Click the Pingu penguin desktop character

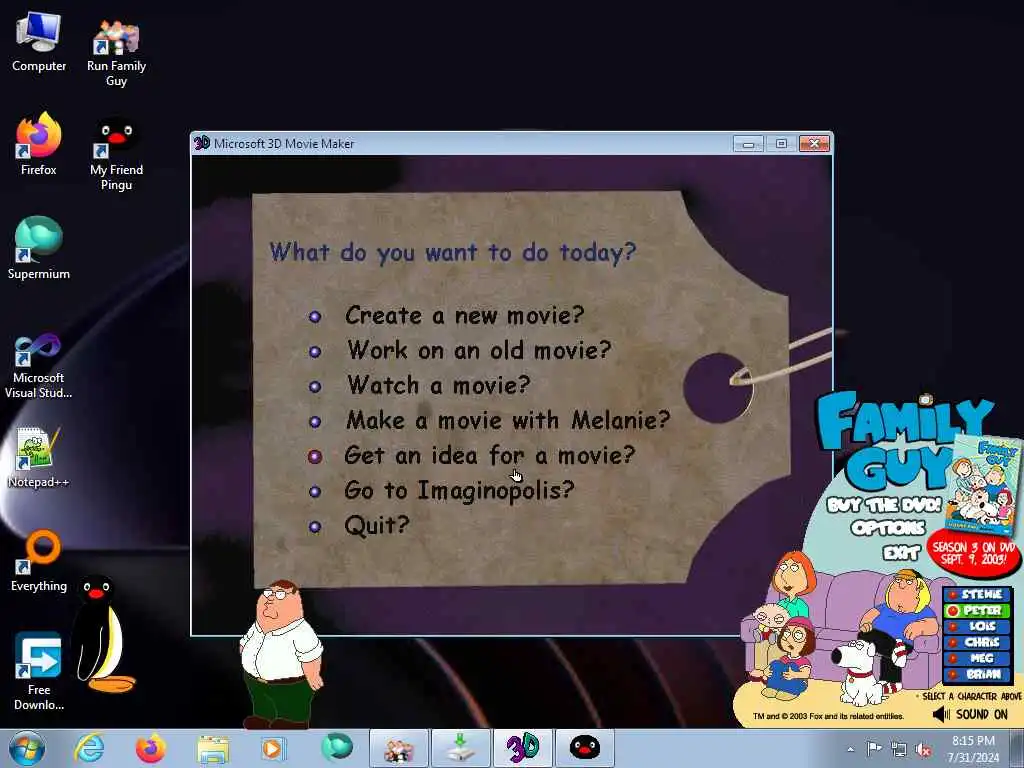tap(101, 633)
